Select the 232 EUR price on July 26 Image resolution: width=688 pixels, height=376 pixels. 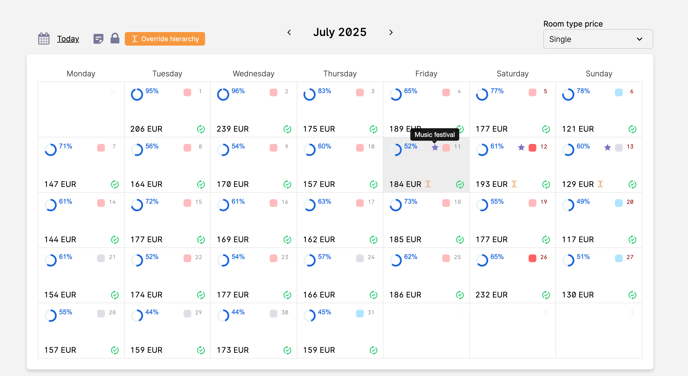pyautogui.click(x=491, y=295)
